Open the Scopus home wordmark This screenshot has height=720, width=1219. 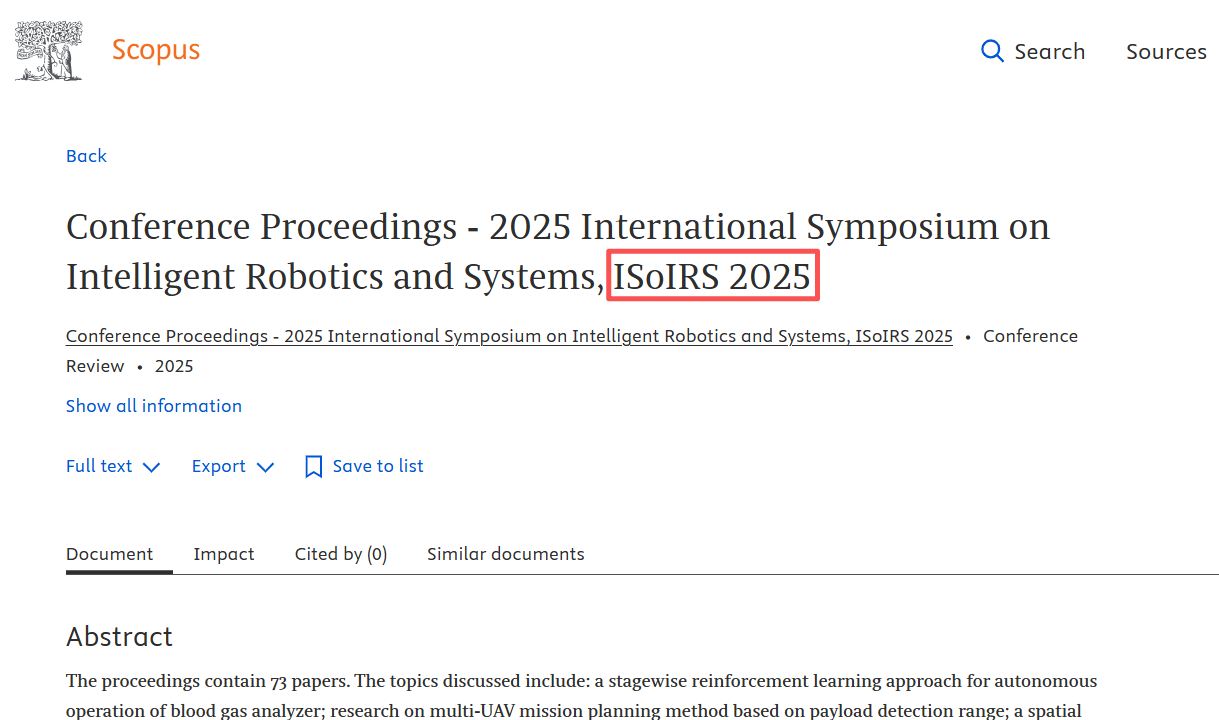(x=155, y=50)
